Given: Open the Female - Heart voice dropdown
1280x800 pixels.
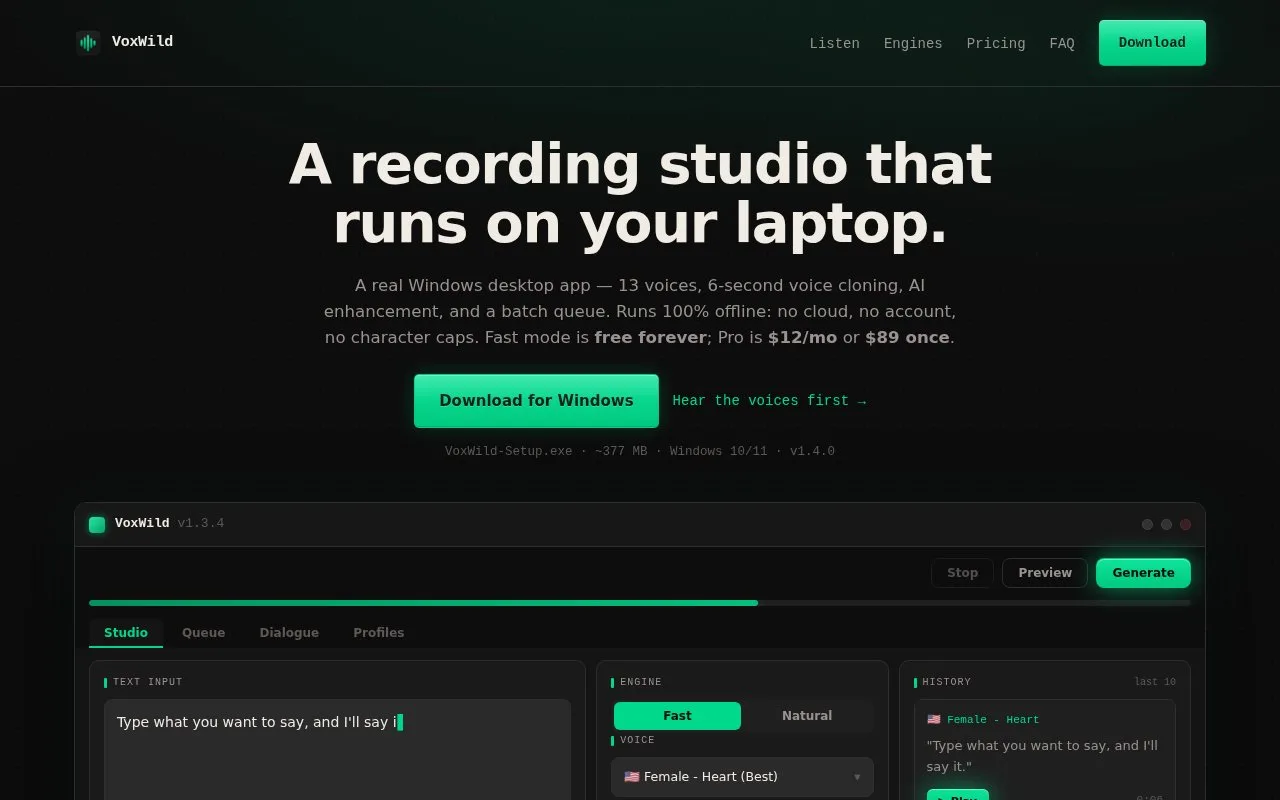Looking at the screenshot, I should (742, 777).
